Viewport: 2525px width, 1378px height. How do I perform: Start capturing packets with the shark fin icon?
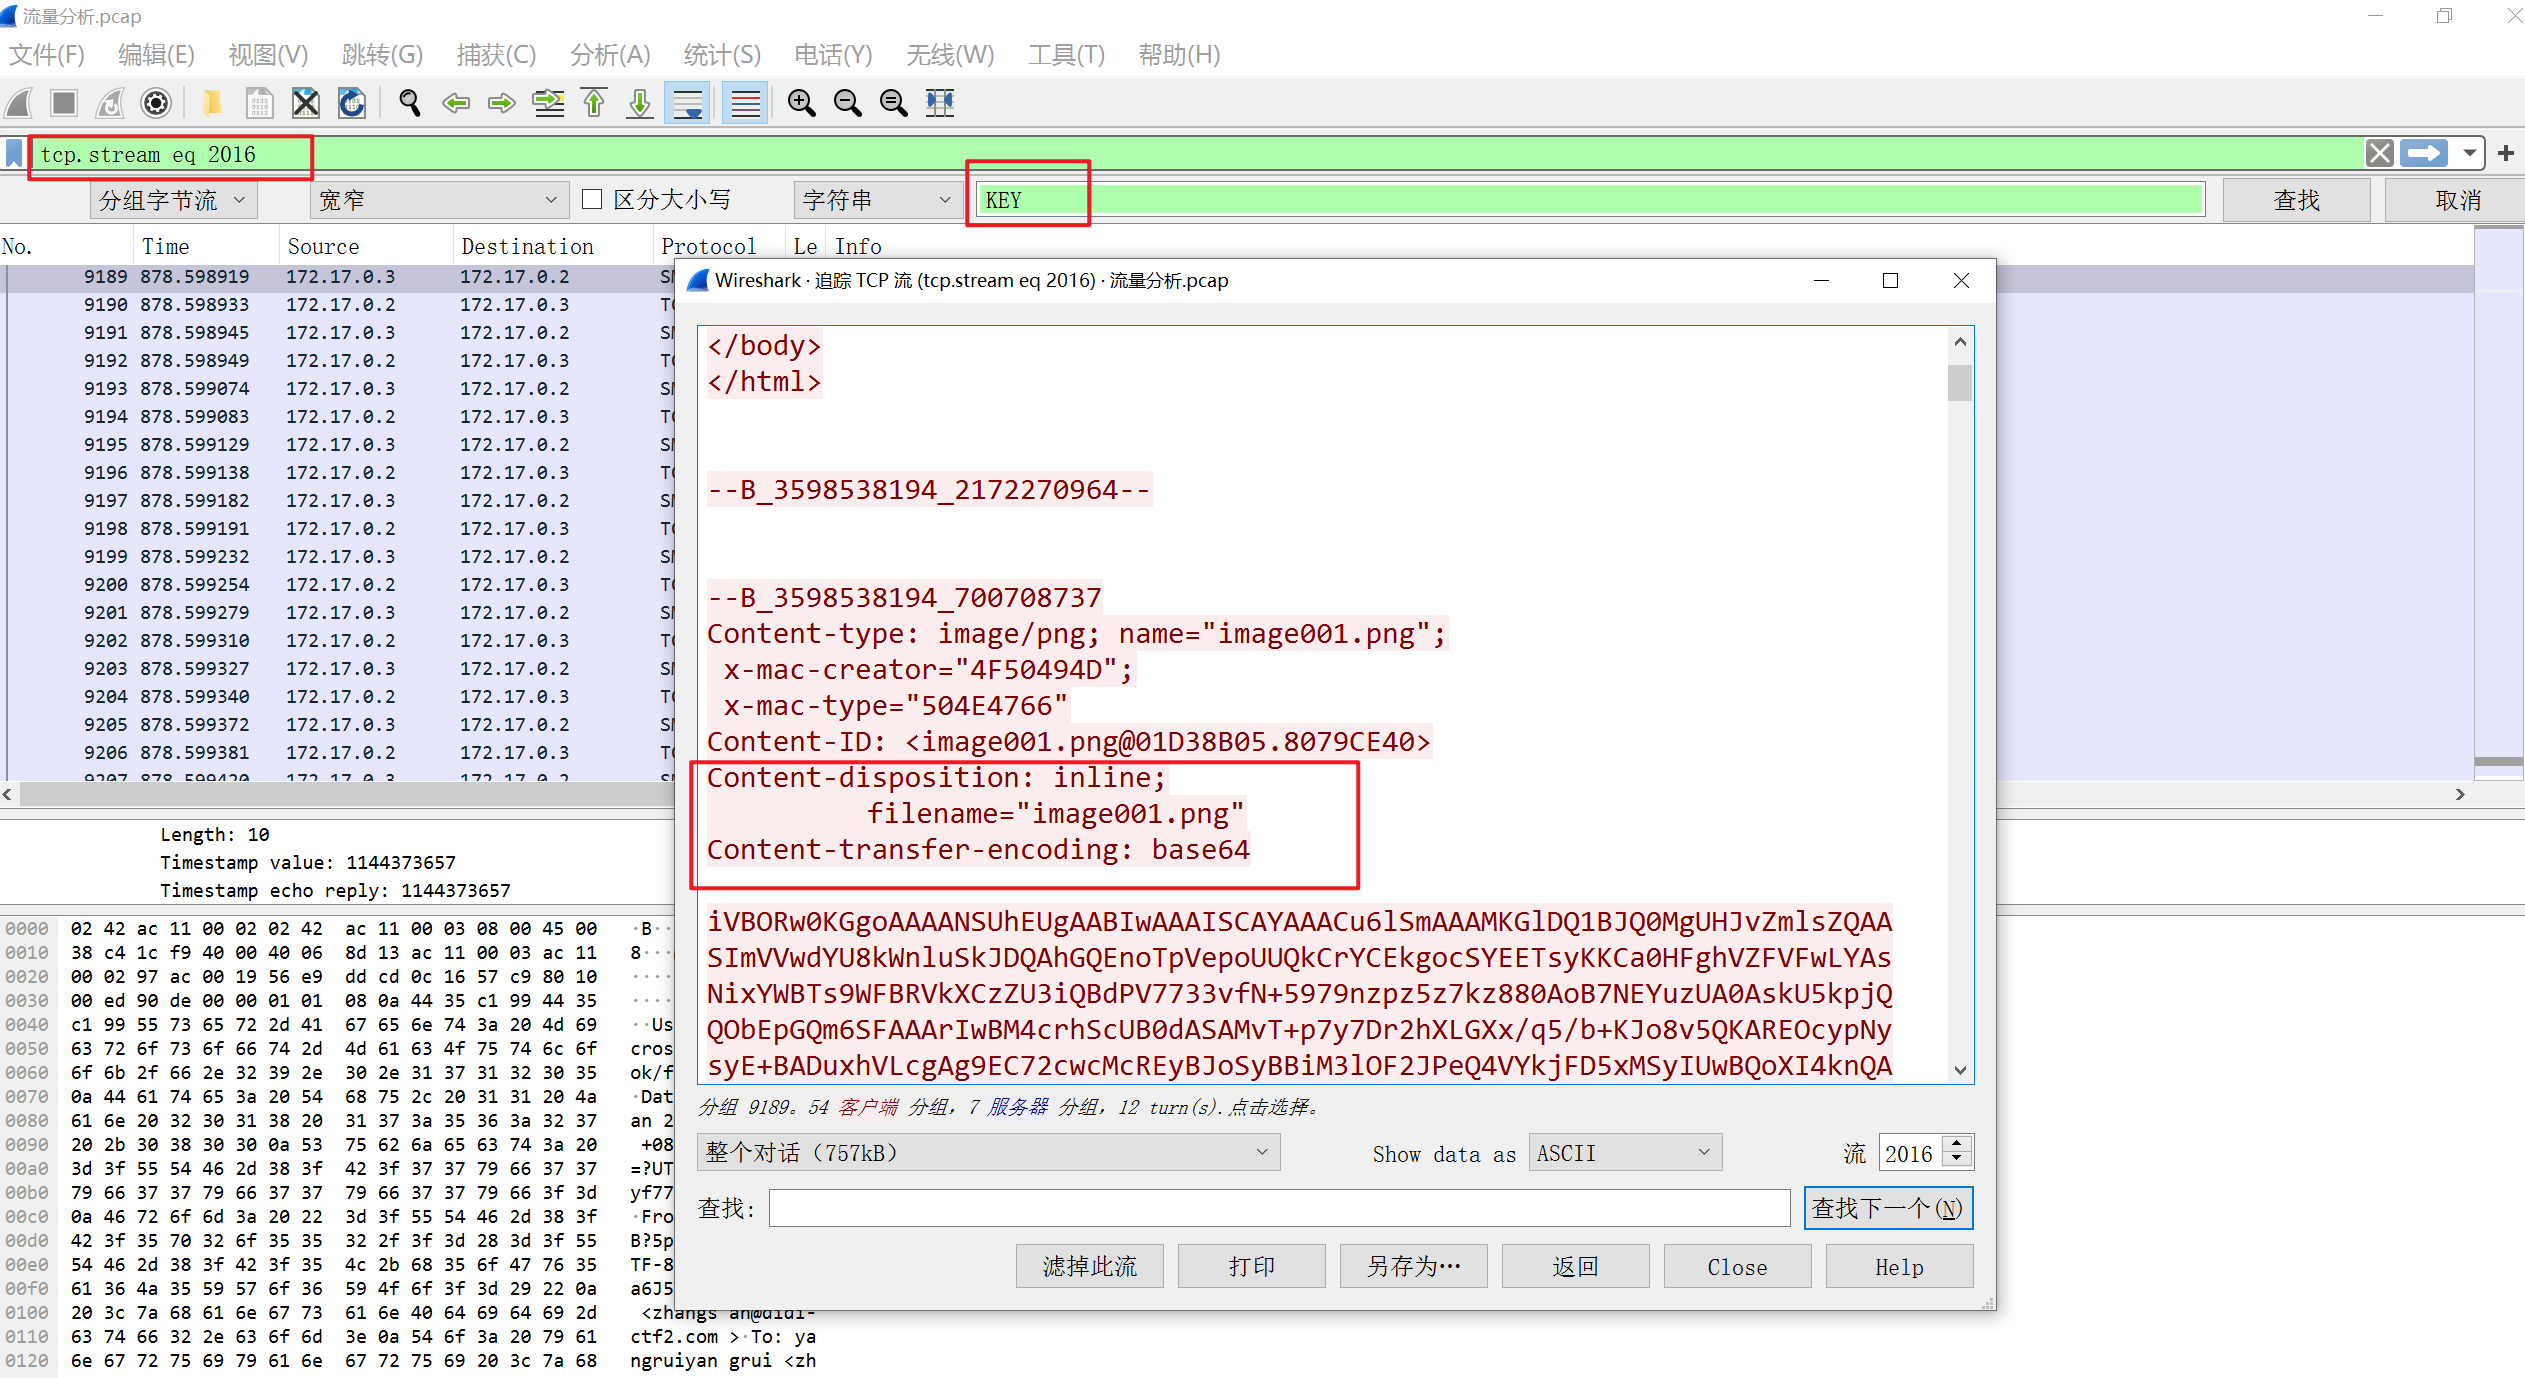click(x=20, y=103)
